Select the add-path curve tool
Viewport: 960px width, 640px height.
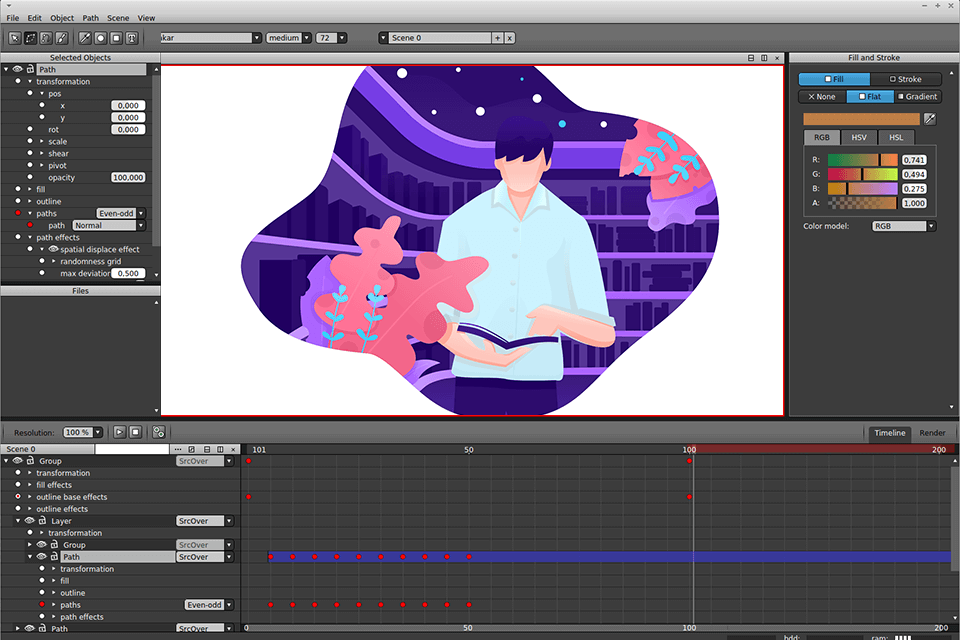[x=46, y=38]
